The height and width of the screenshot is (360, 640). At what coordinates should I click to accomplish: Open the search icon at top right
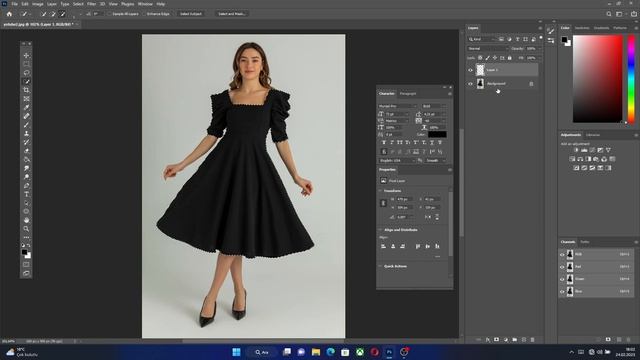[609, 14]
